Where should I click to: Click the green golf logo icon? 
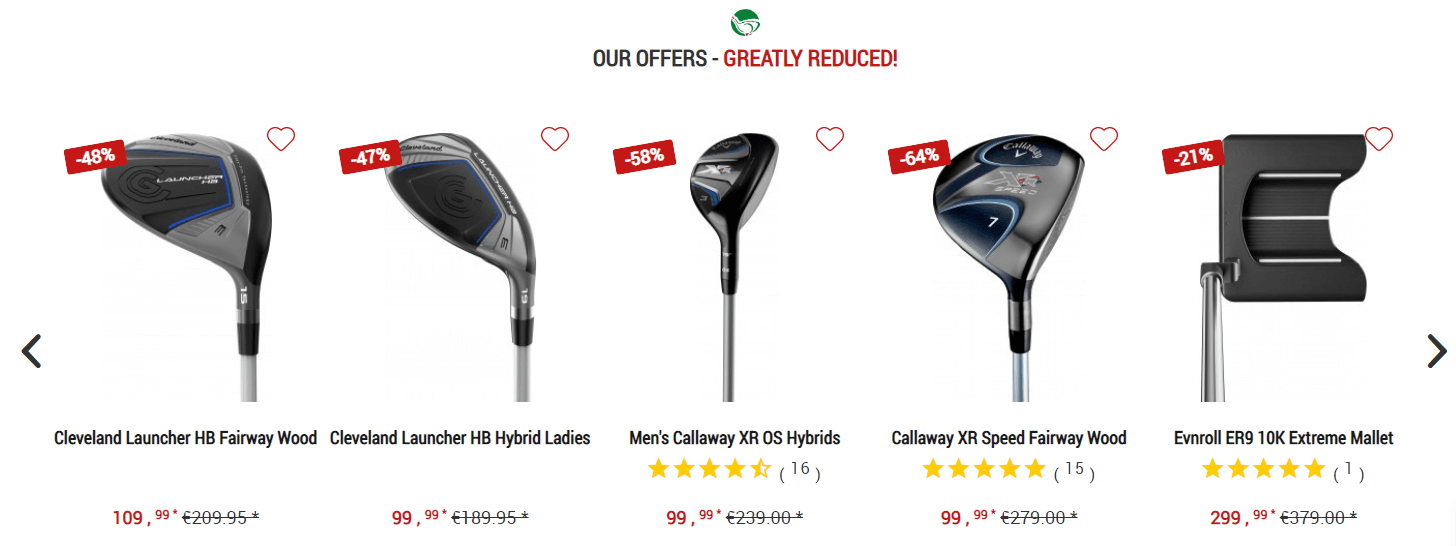(x=746, y=21)
